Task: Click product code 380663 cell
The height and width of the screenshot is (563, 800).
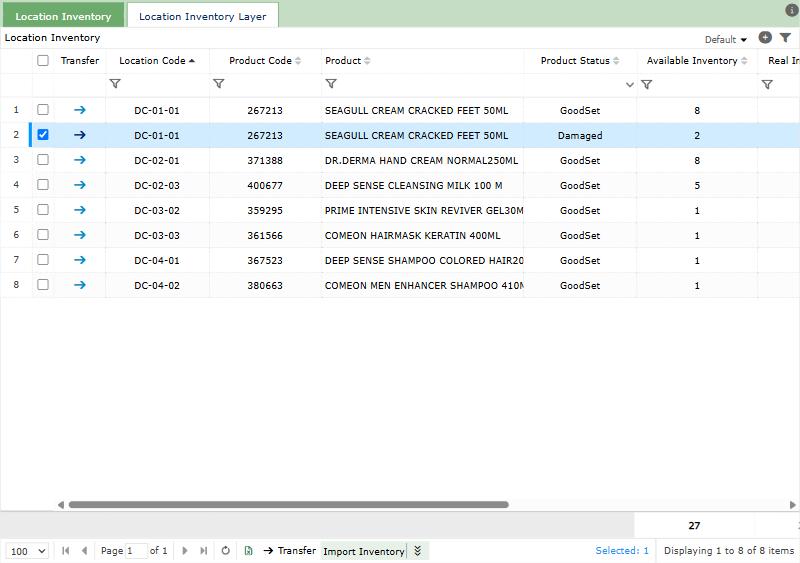Action: (265, 285)
